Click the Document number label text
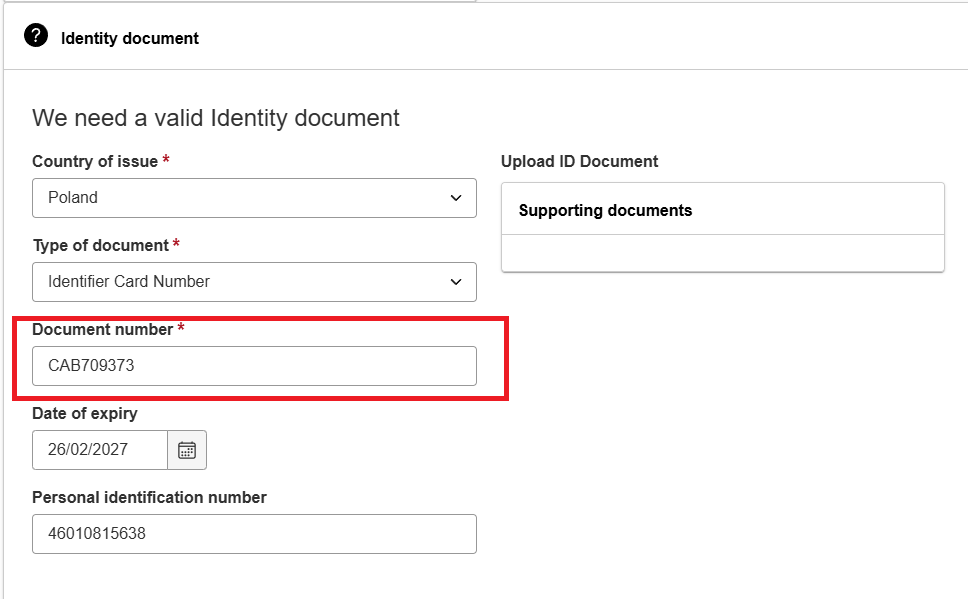Image resolution: width=968 pixels, height=599 pixels. [102, 330]
